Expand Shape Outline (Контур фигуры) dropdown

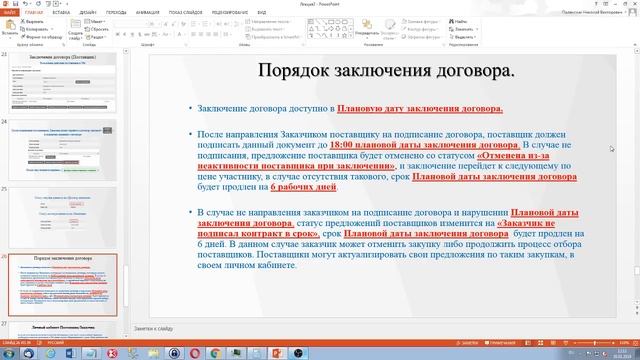click(420, 29)
